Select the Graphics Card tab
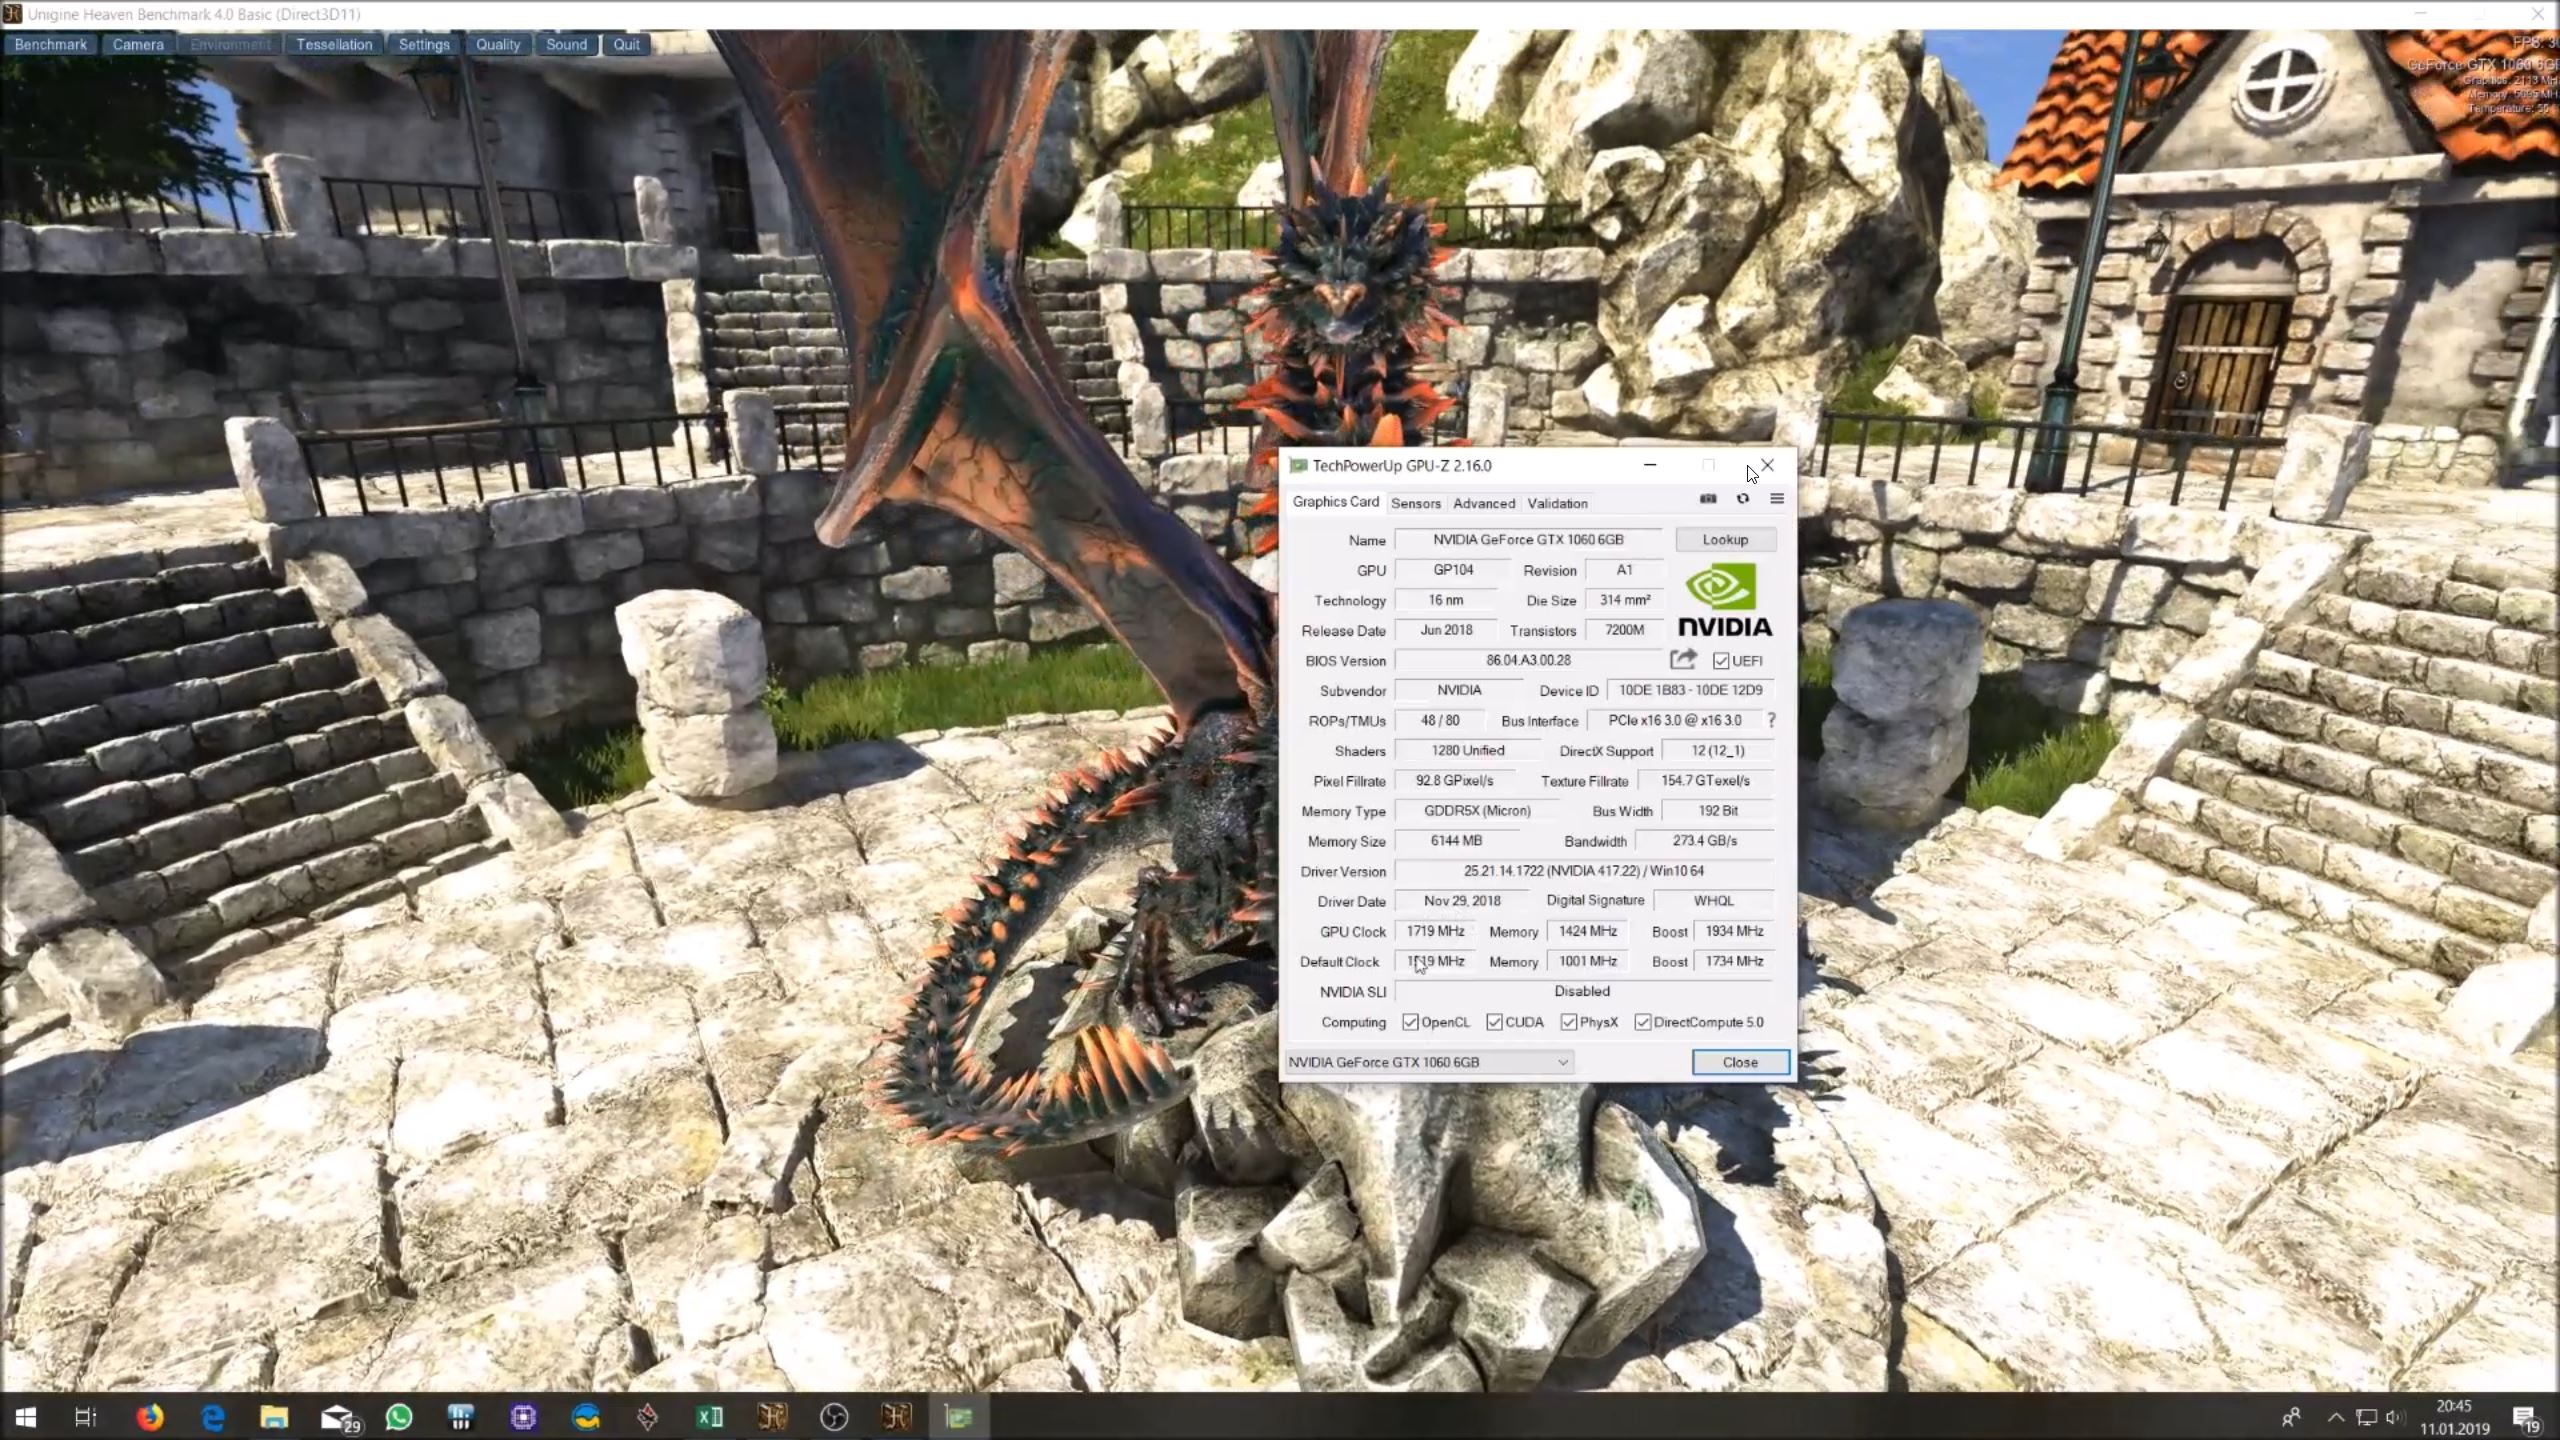Screen dimensions: 2560x1440 pyautogui.click(x=1335, y=502)
